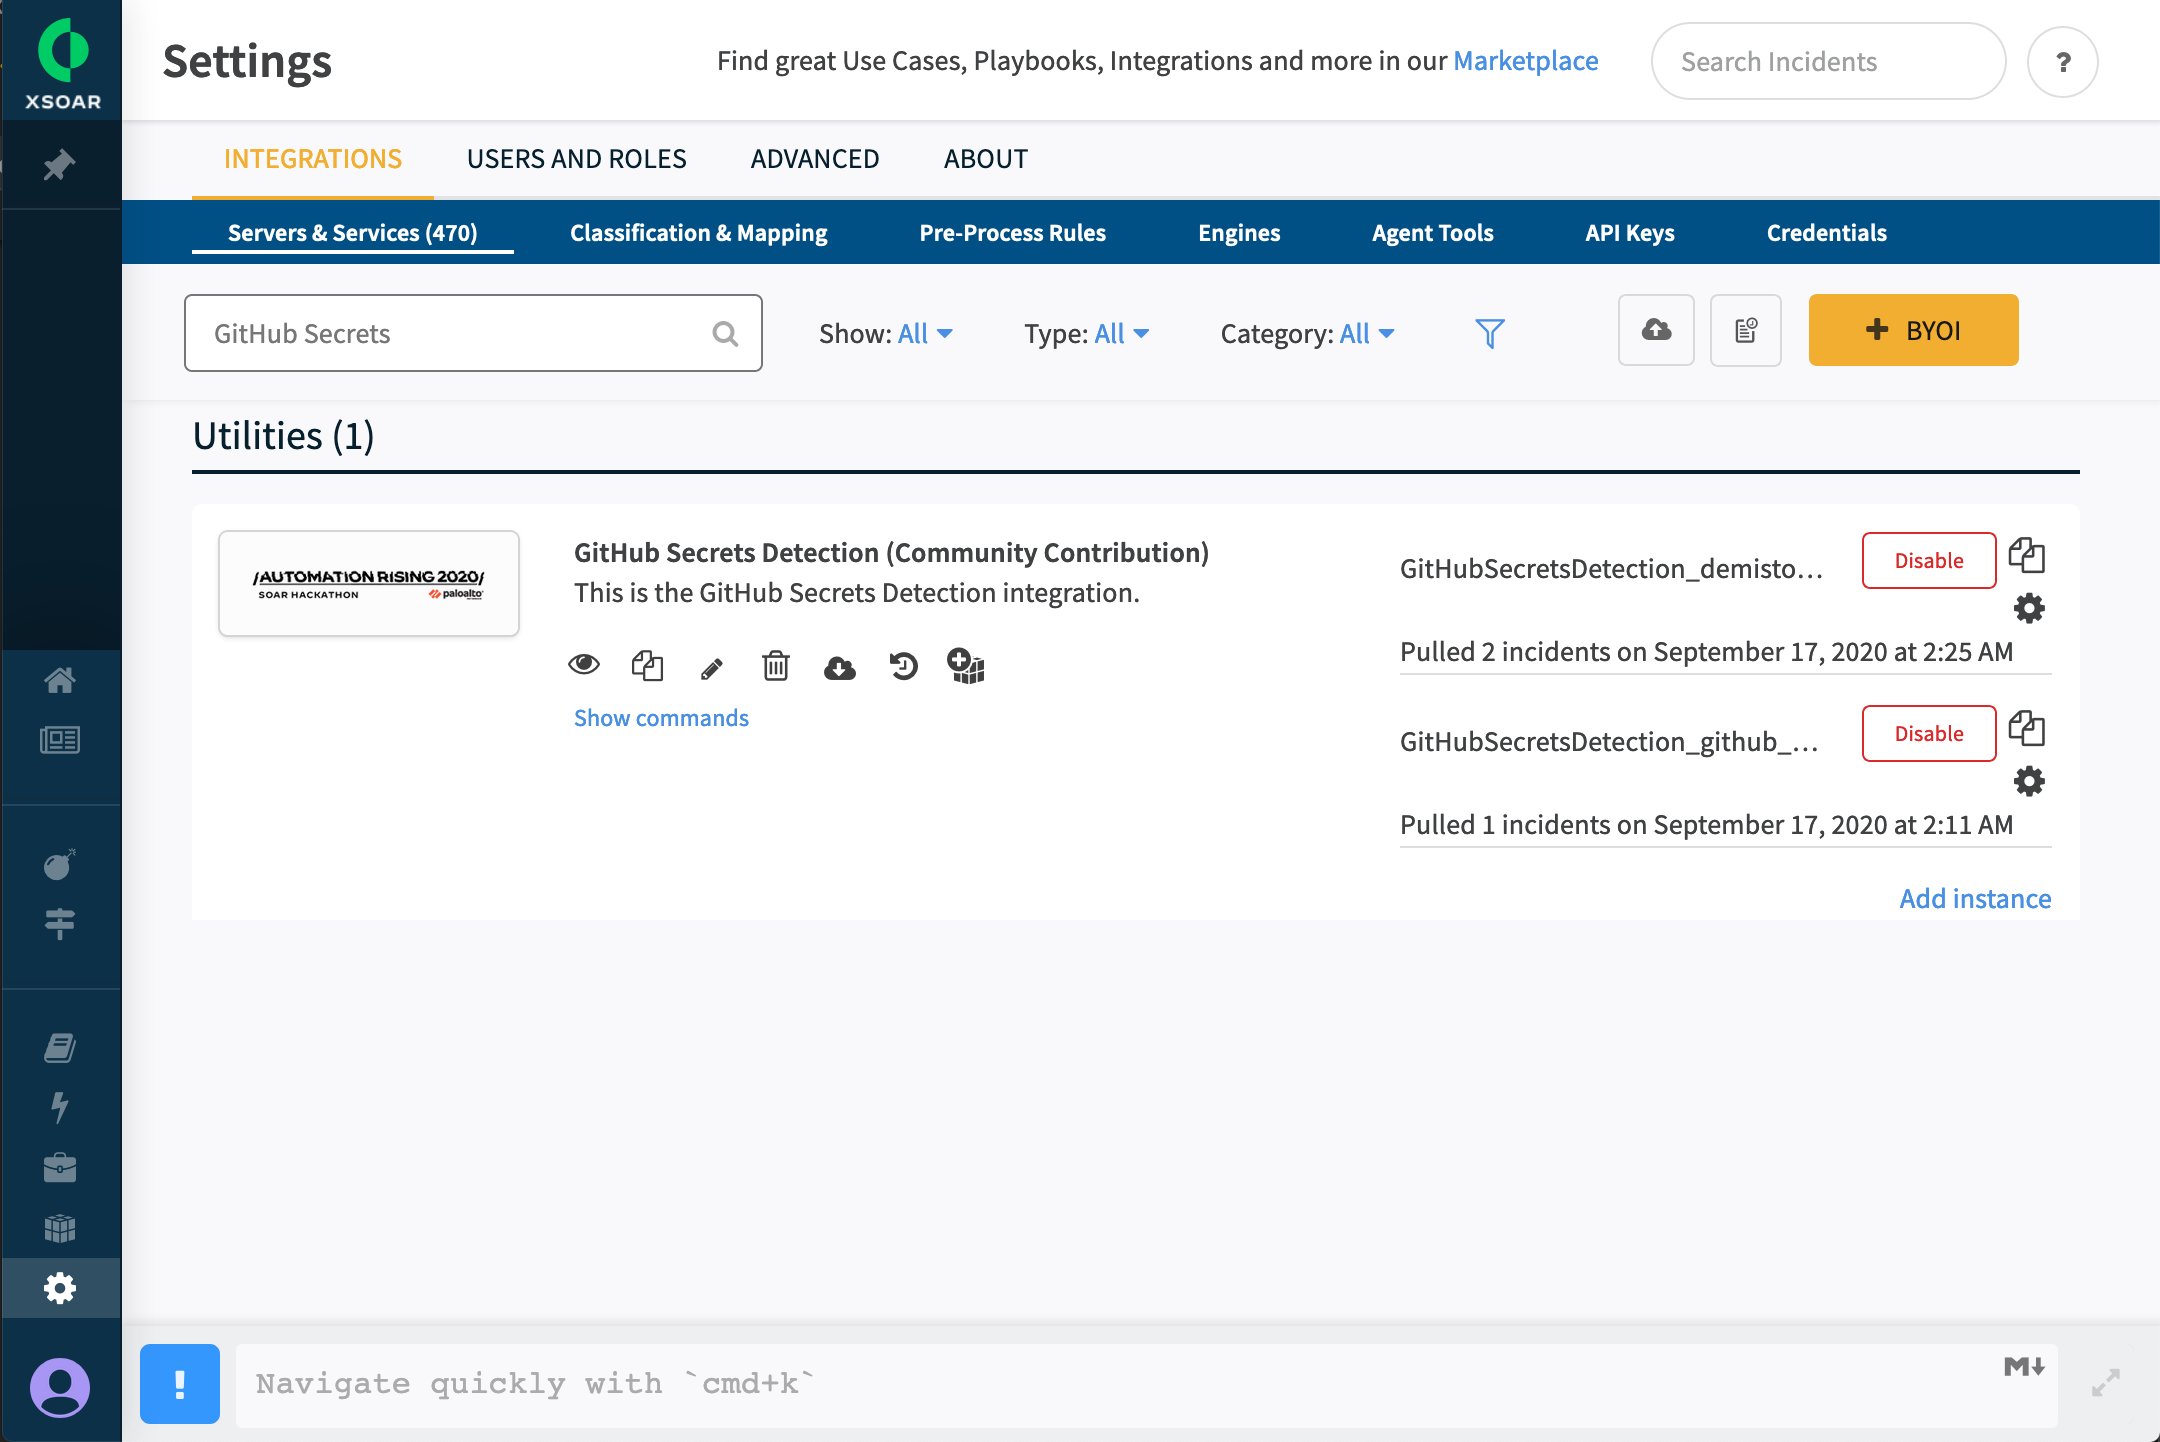The width and height of the screenshot is (2160, 1442).
Task: Disable the GitHubSecretsDetection_demisto instance
Action: click(1928, 561)
